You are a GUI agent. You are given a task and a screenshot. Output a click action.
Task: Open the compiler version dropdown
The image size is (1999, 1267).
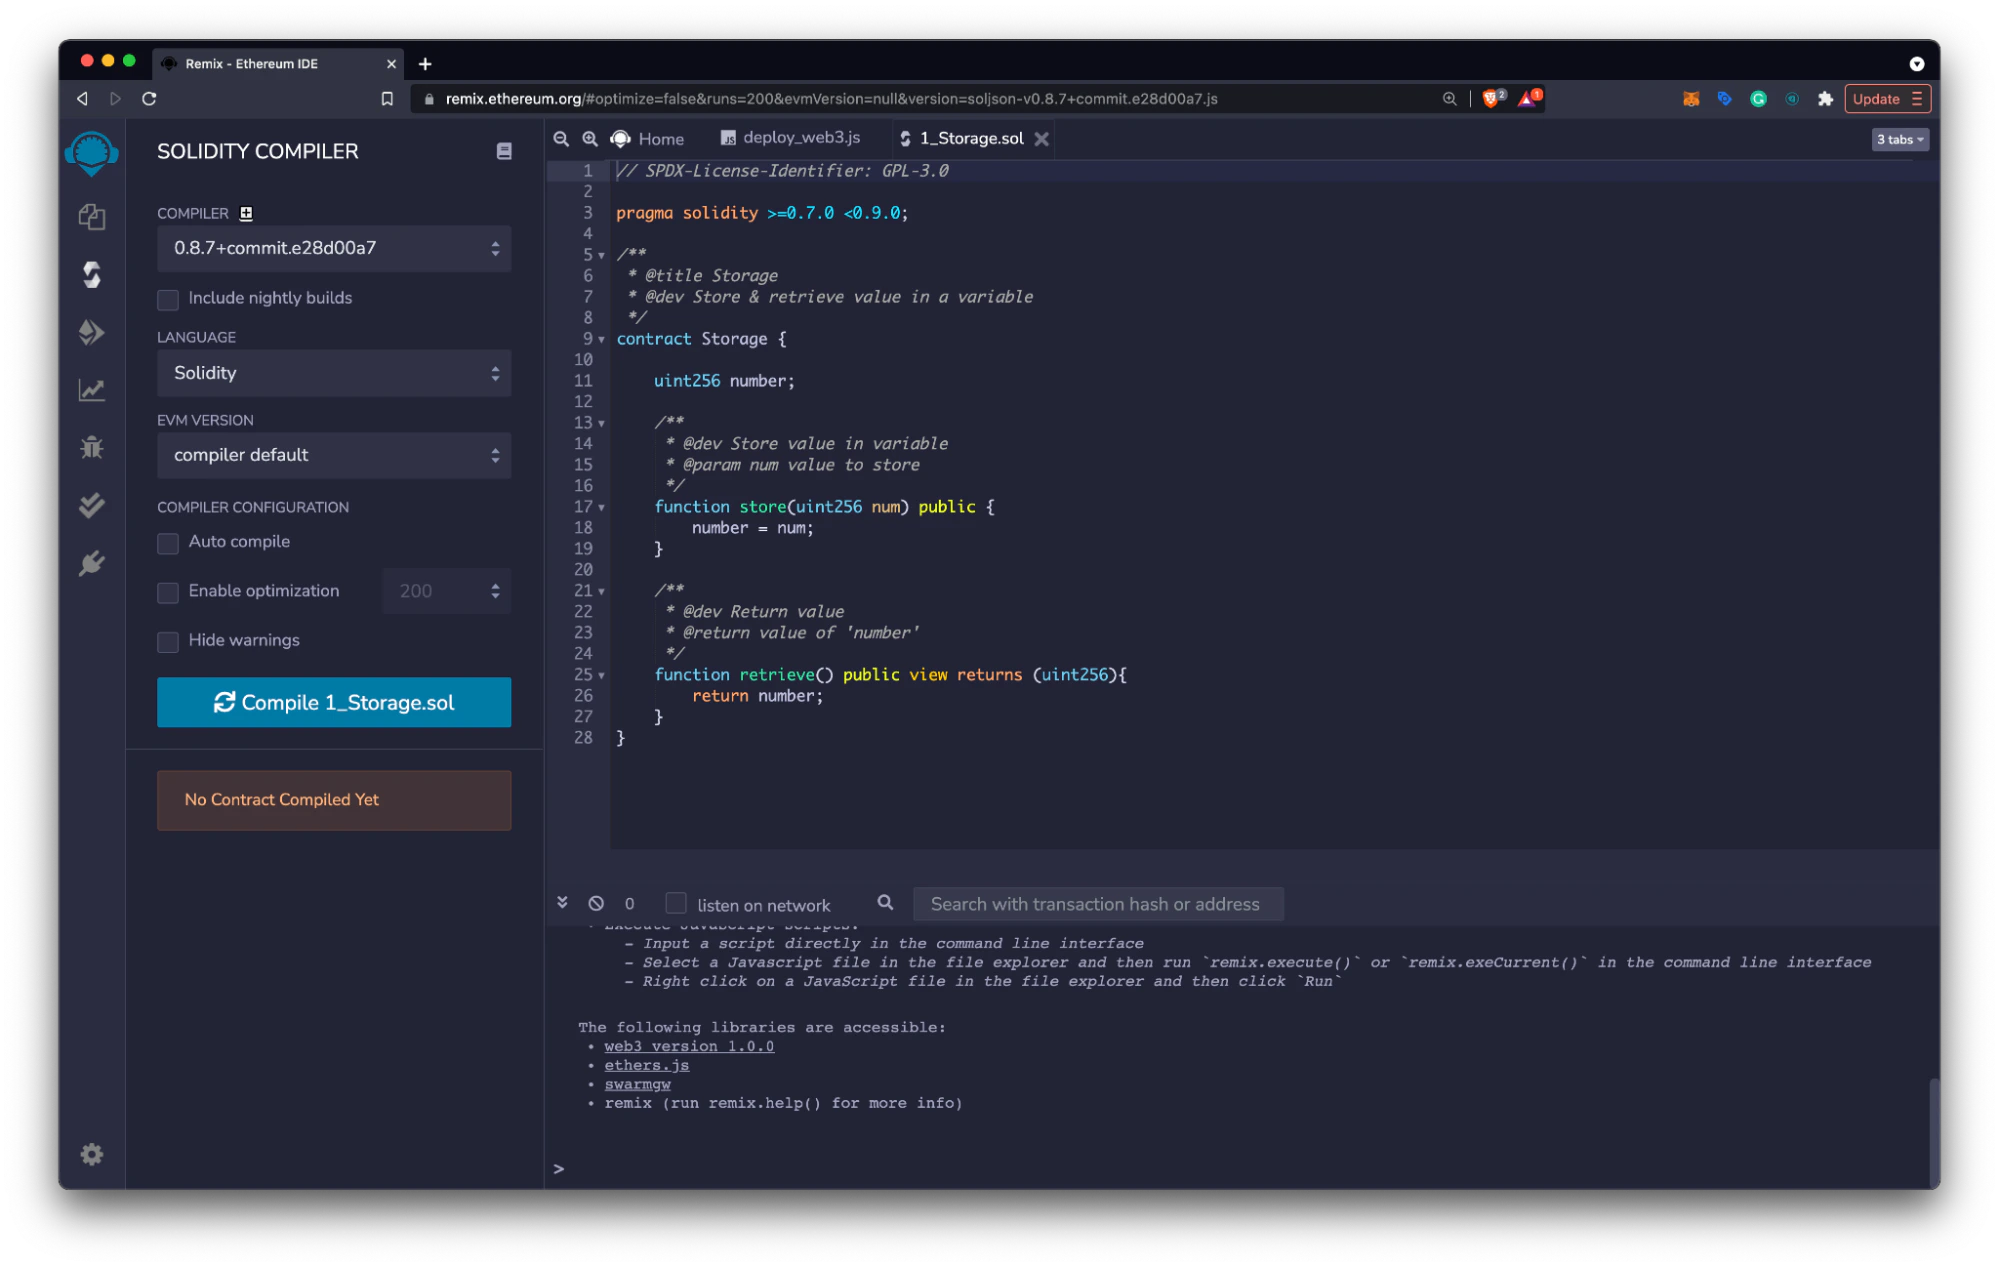(334, 248)
